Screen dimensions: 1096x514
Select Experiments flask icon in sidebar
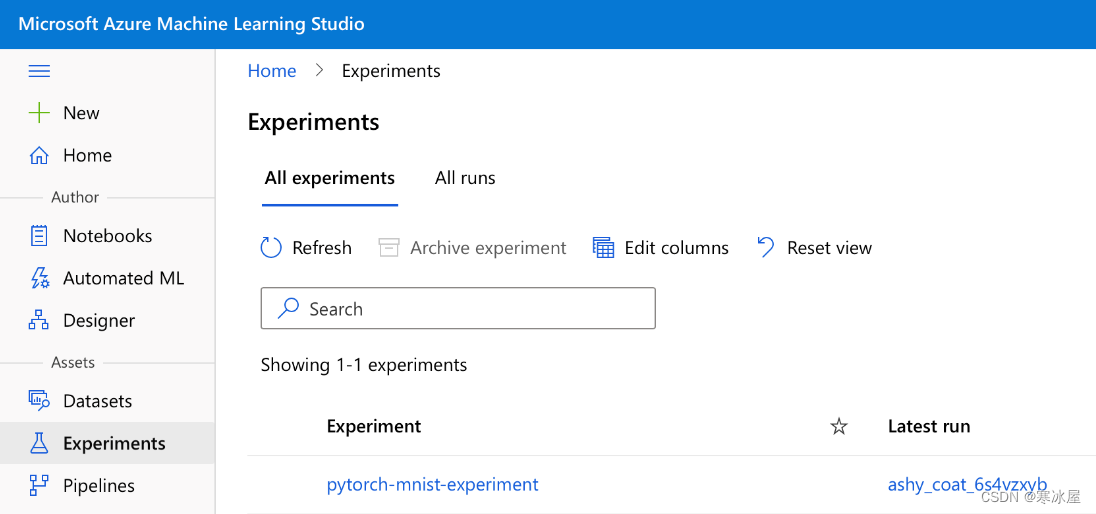pos(39,443)
